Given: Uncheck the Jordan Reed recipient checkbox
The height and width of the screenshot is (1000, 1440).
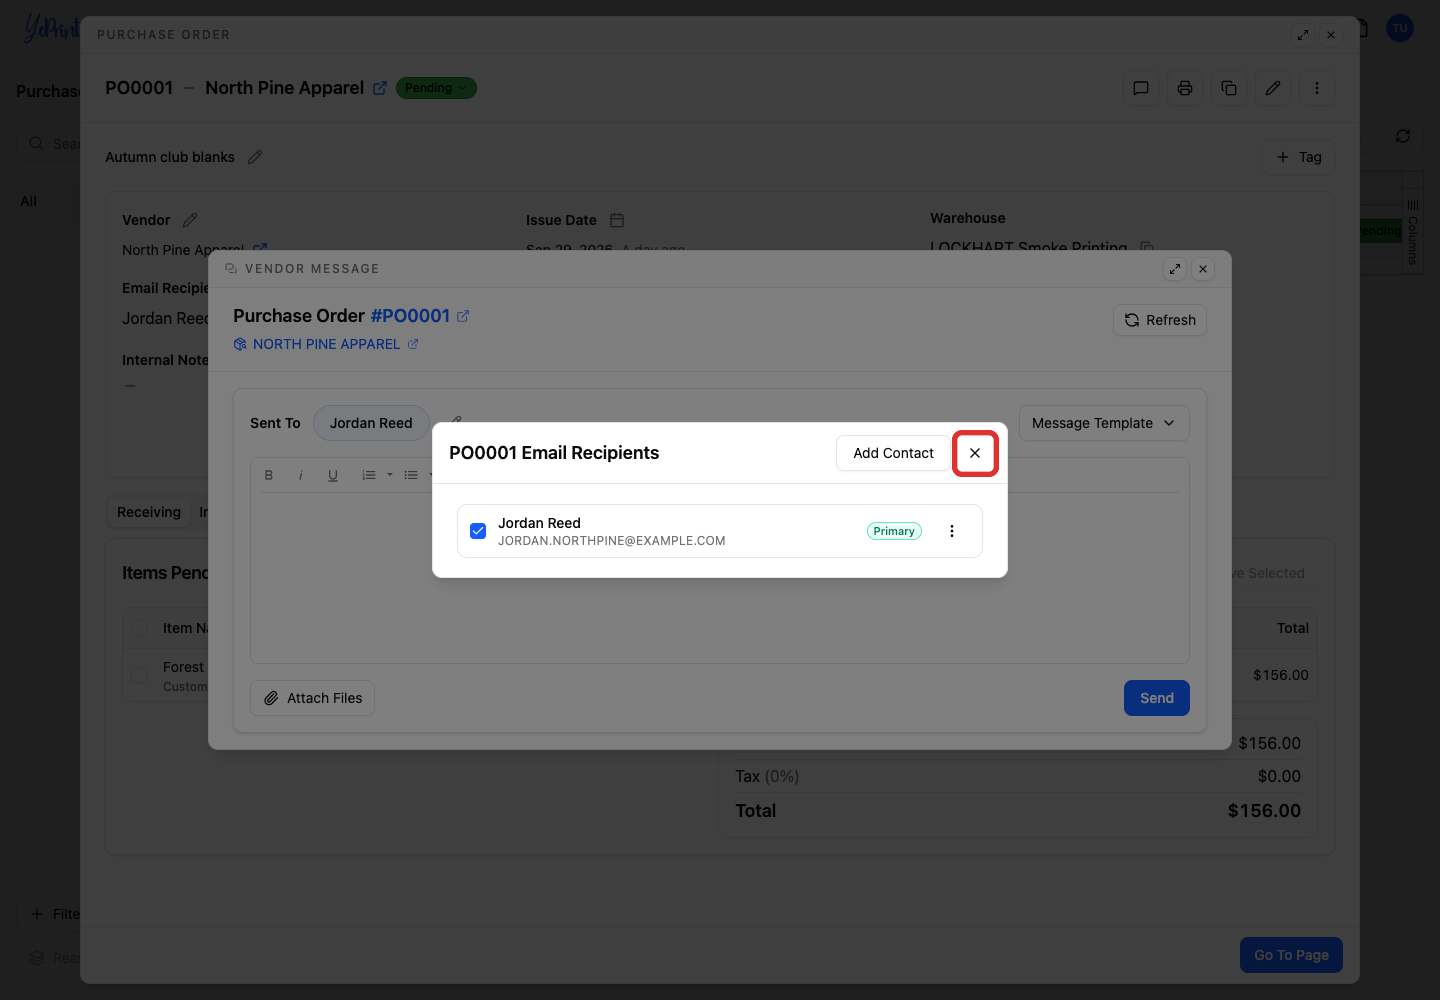Looking at the screenshot, I should (478, 531).
